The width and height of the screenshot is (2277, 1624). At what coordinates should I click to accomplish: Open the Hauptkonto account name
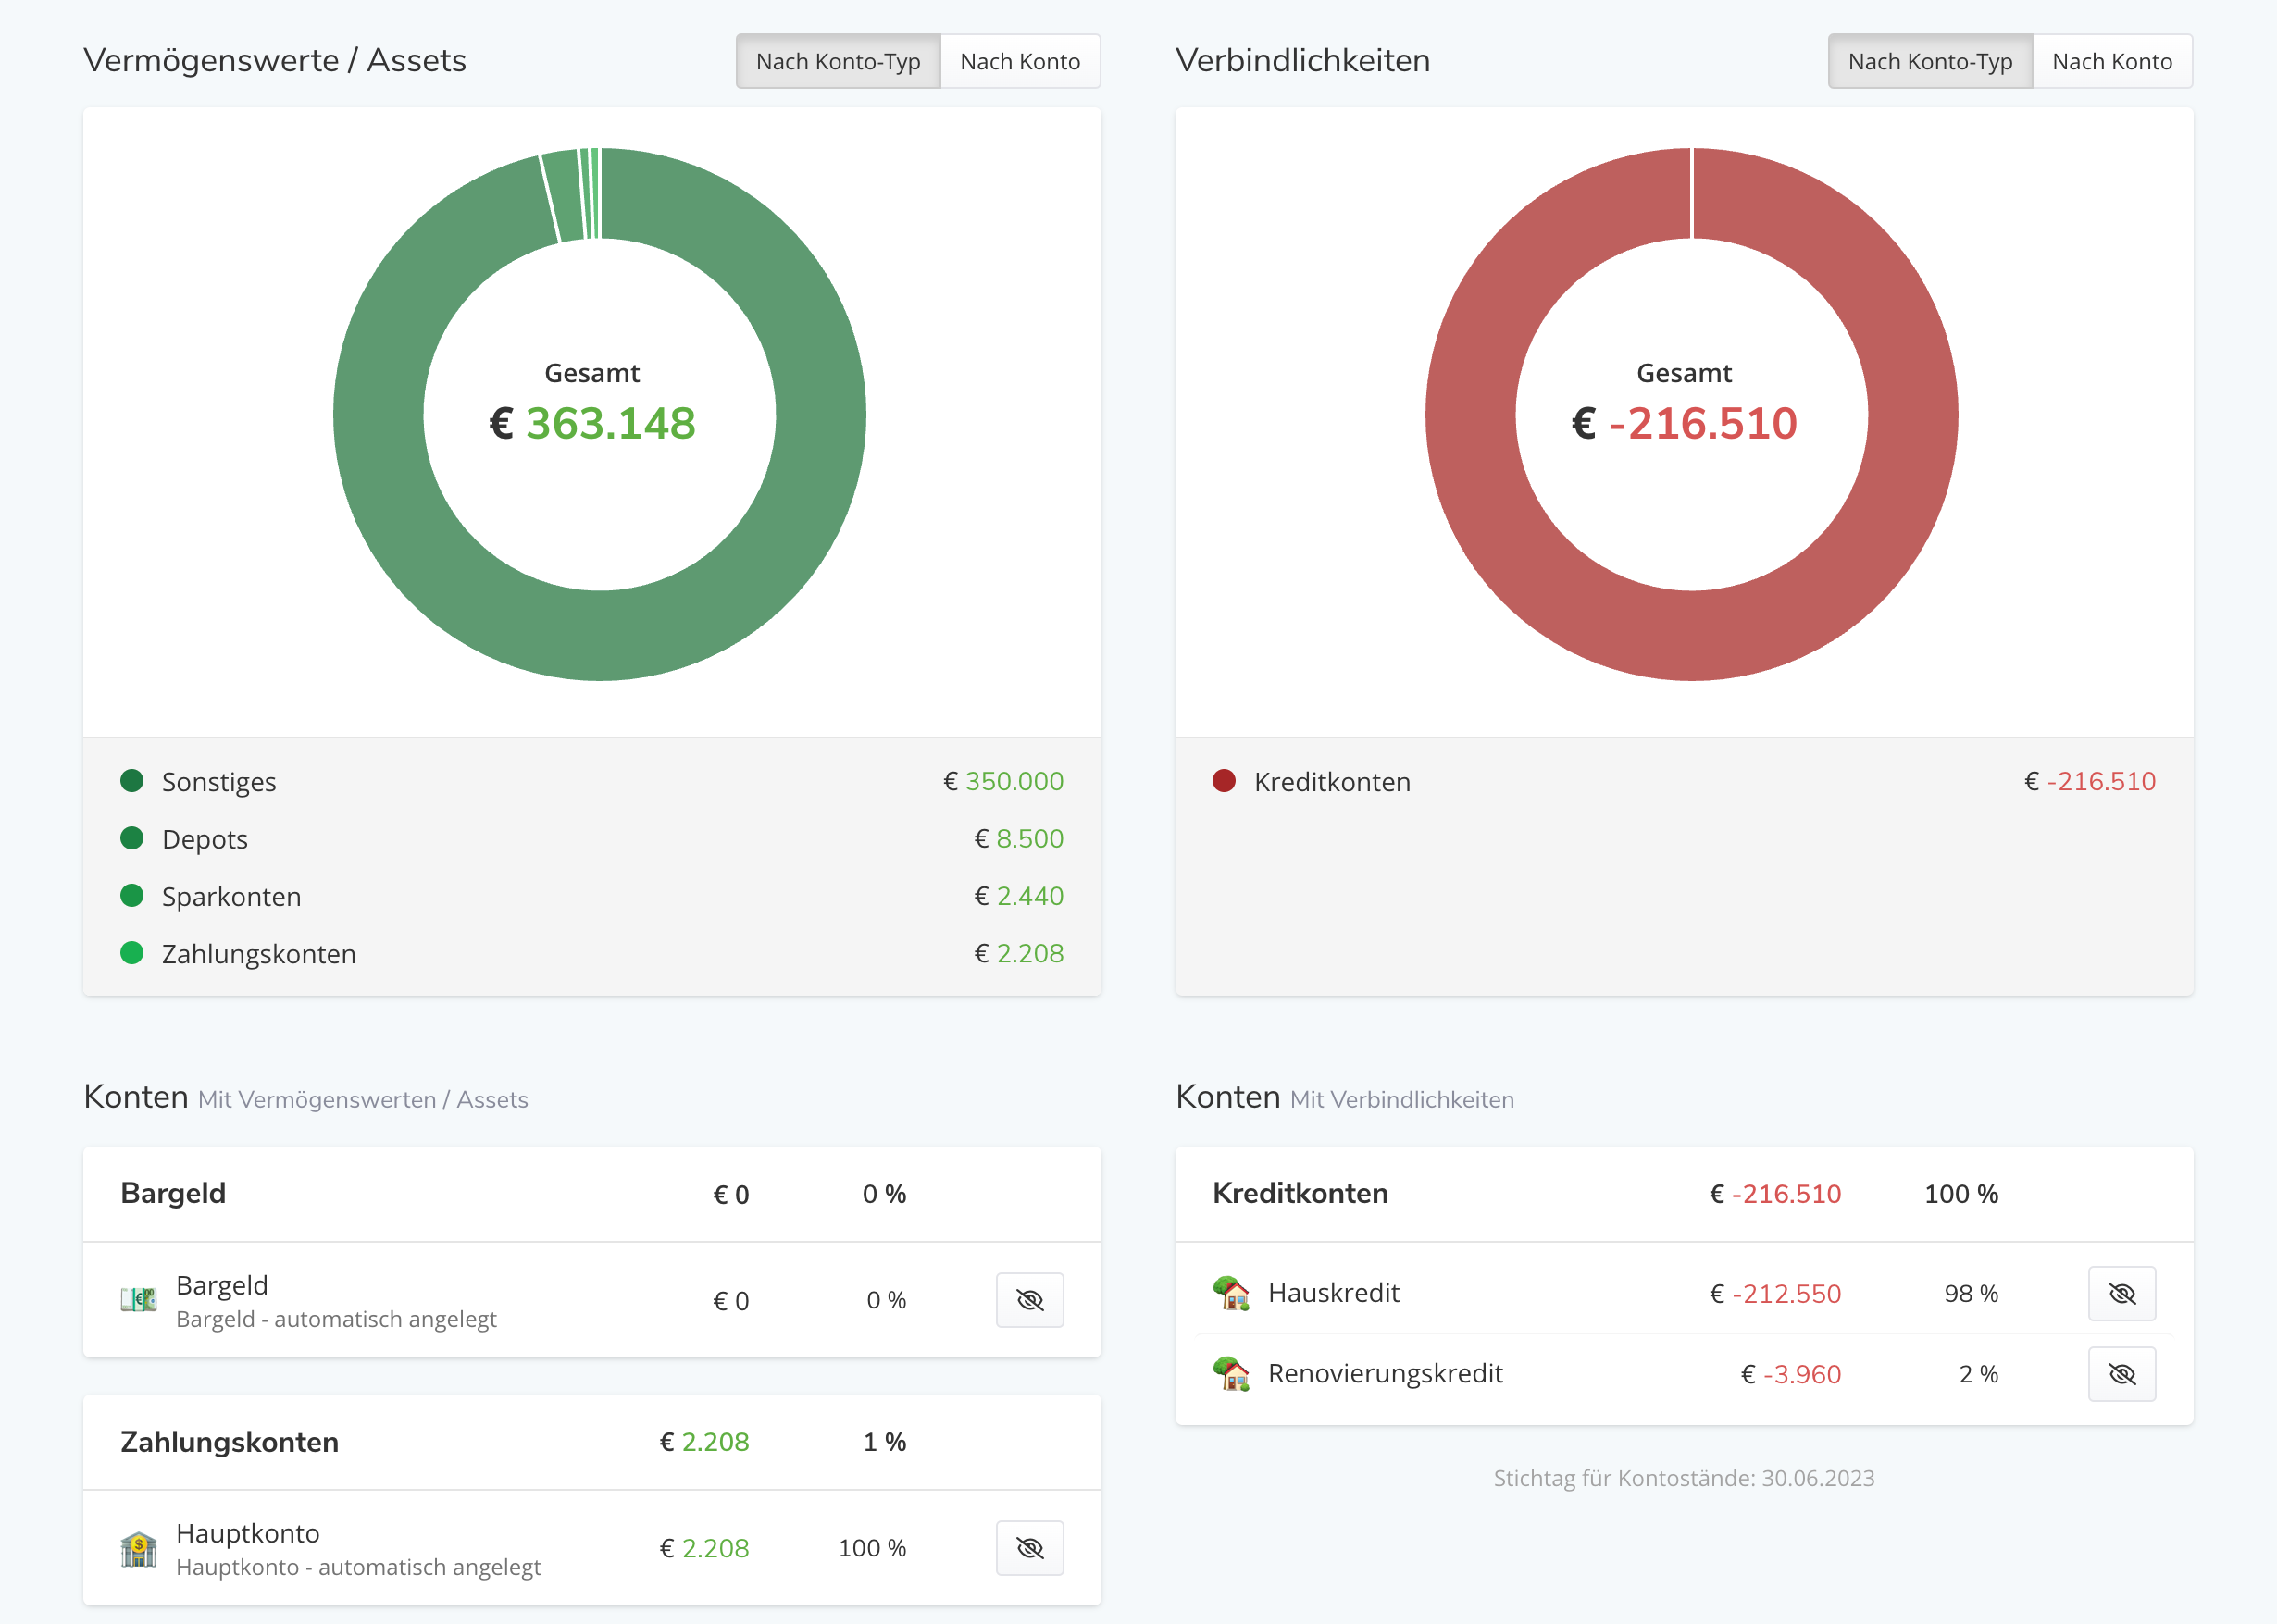pyautogui.click(x=248, y=1533)
